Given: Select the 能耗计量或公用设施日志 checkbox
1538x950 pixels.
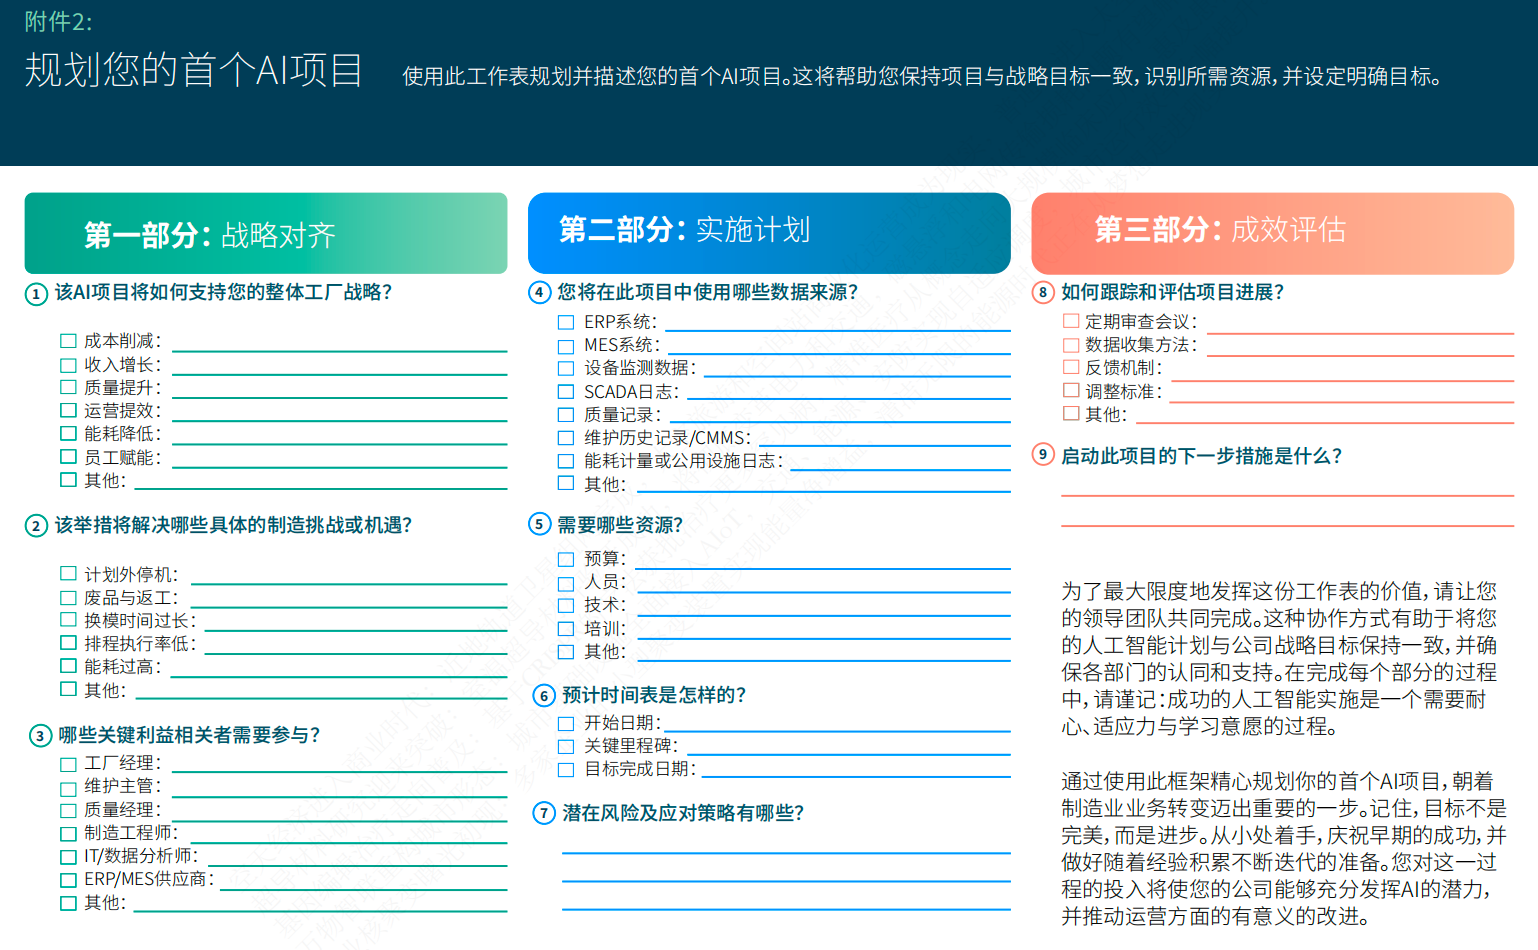Looking at the screenshot, I should coord(566,461).
